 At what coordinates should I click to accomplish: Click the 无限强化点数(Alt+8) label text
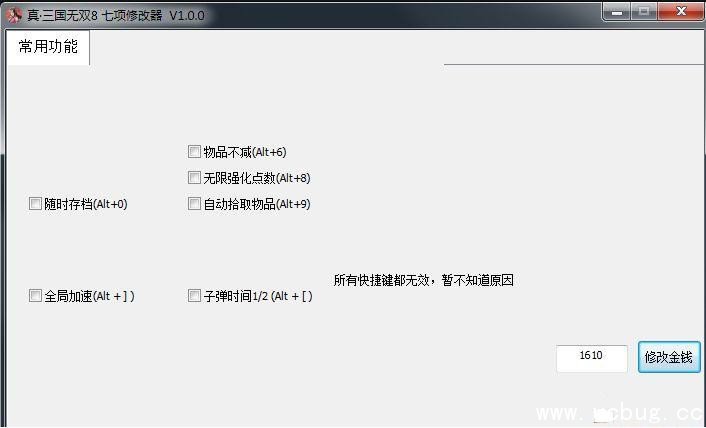pos(257,178)
